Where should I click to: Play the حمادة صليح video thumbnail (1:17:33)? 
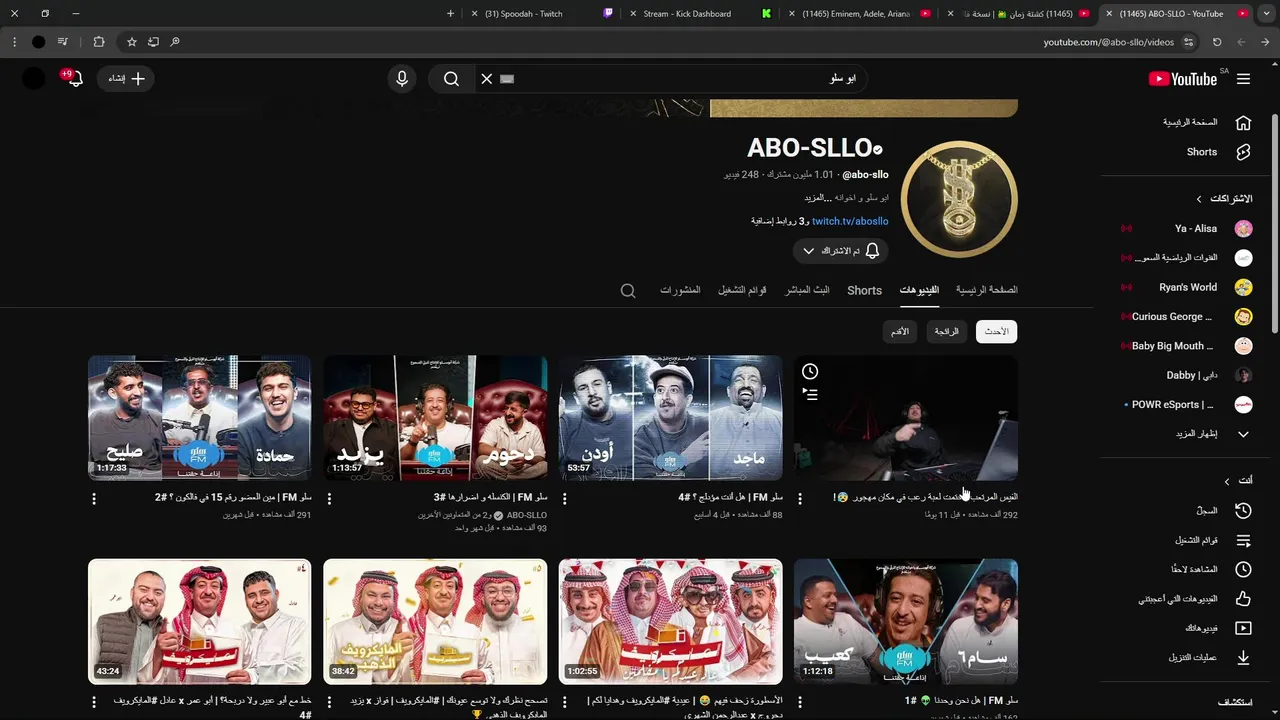click(x=199, y=418)
